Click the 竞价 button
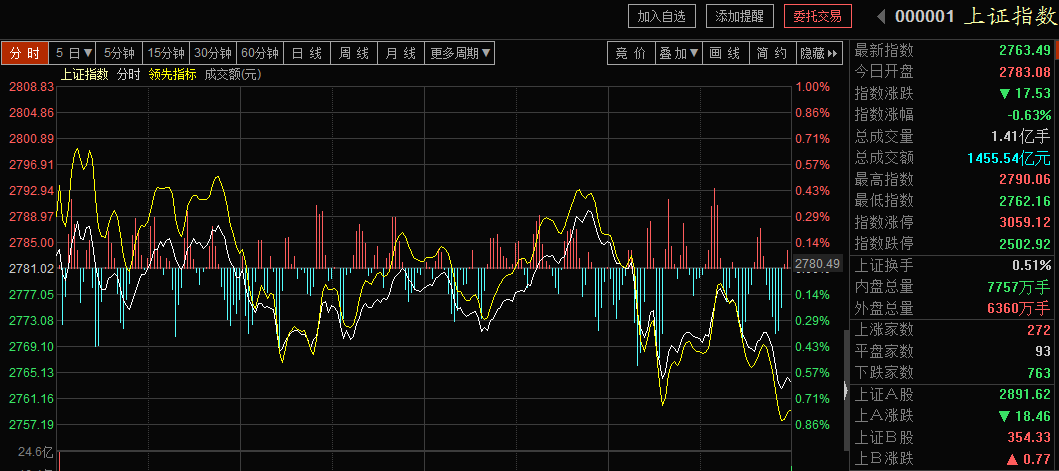 click(631, 53)
